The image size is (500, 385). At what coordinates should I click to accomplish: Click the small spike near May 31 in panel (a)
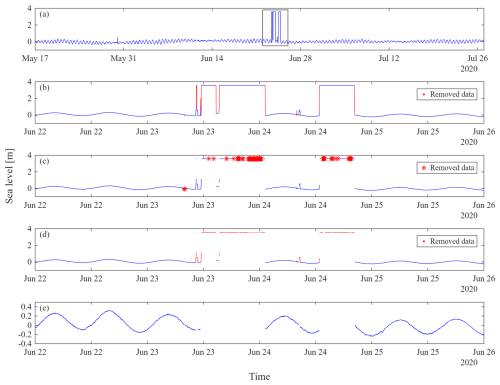[x=117, y=40]
